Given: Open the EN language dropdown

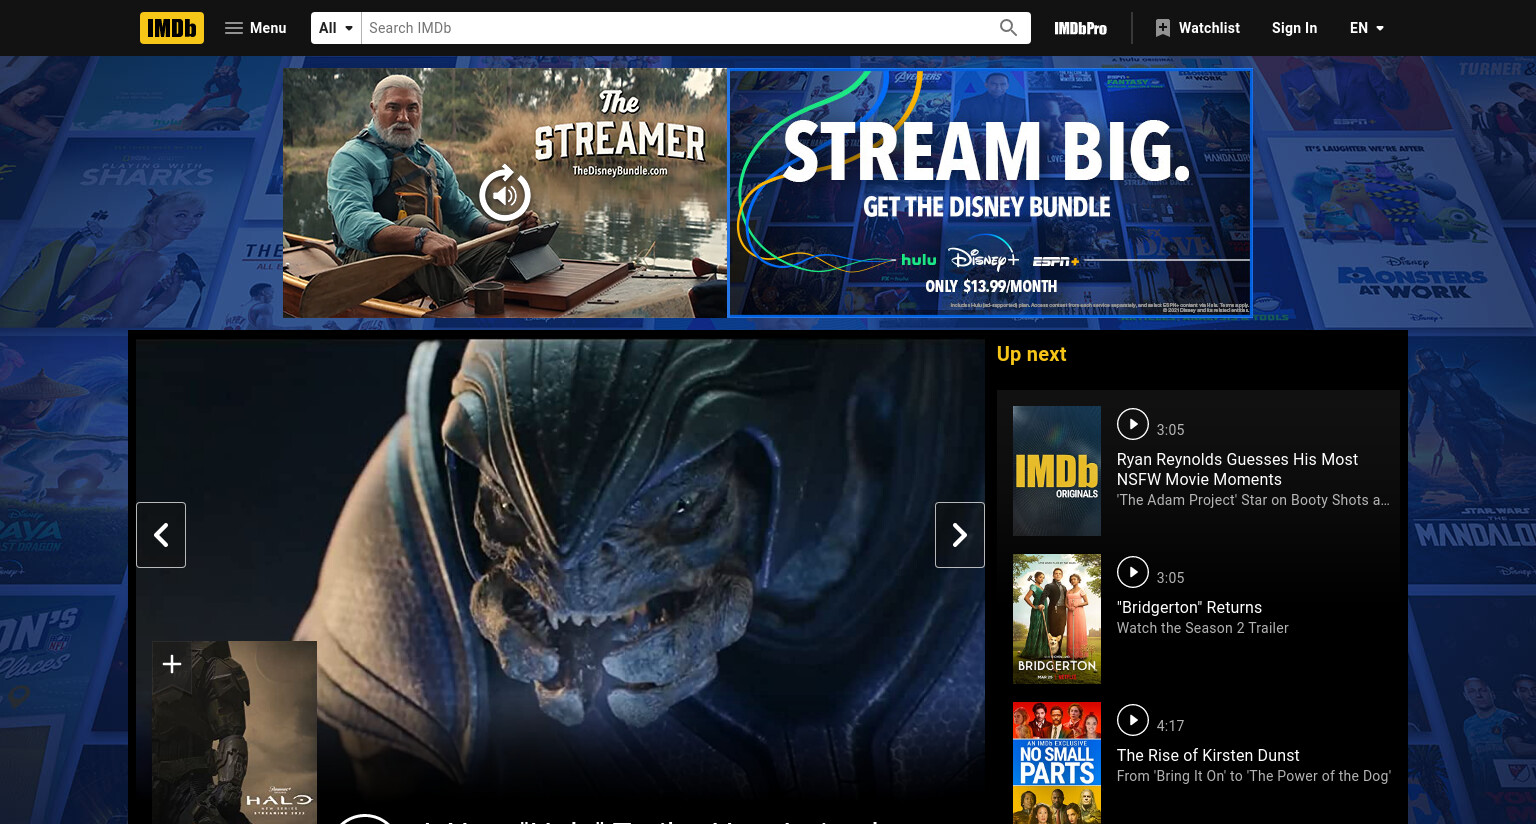Looking at the screenshot, I should tap(1367, 28).
